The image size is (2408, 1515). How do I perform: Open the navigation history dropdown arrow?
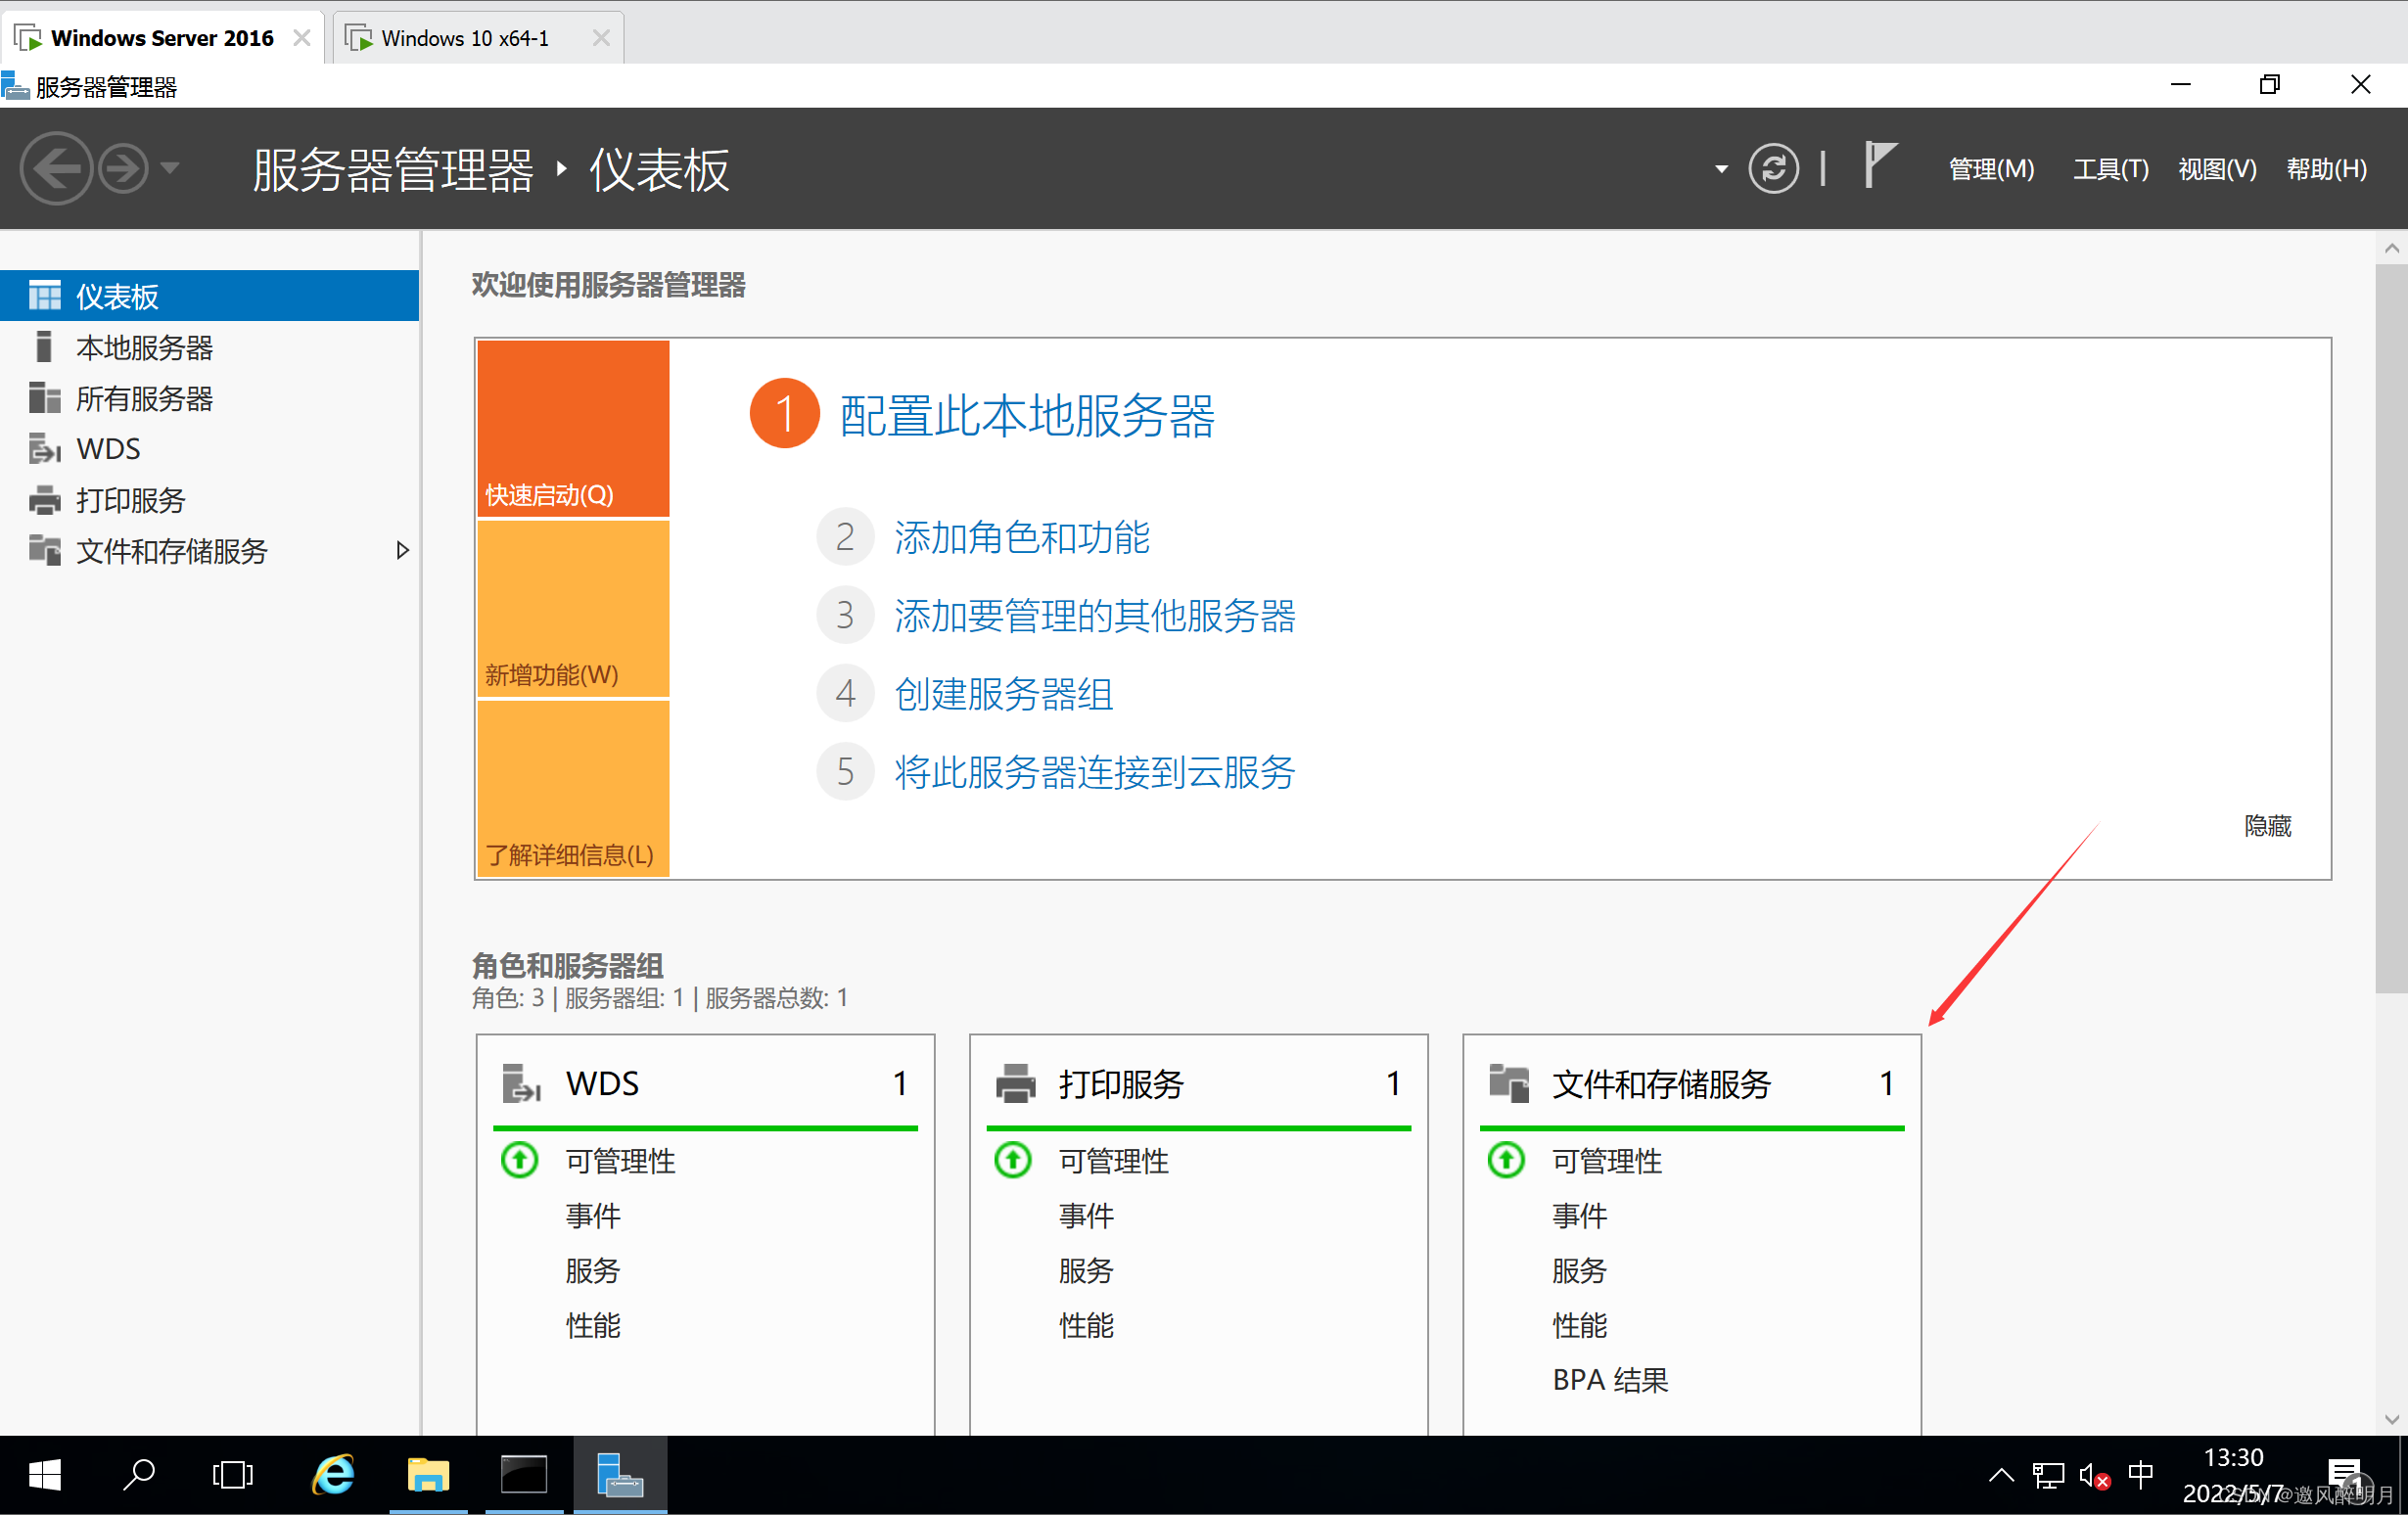point(170,169)
